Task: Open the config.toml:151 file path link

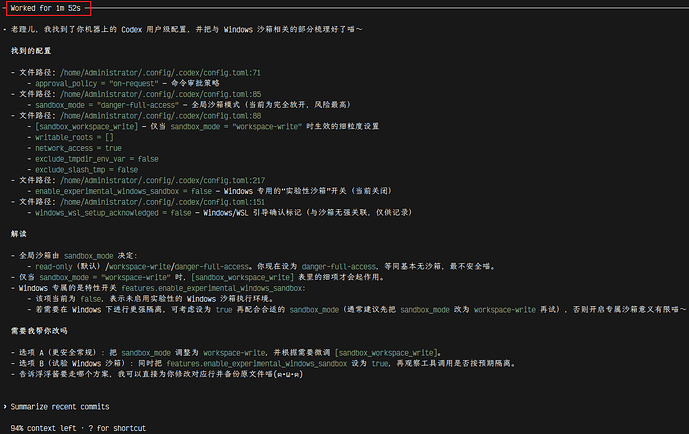Action: coord(163,202)
